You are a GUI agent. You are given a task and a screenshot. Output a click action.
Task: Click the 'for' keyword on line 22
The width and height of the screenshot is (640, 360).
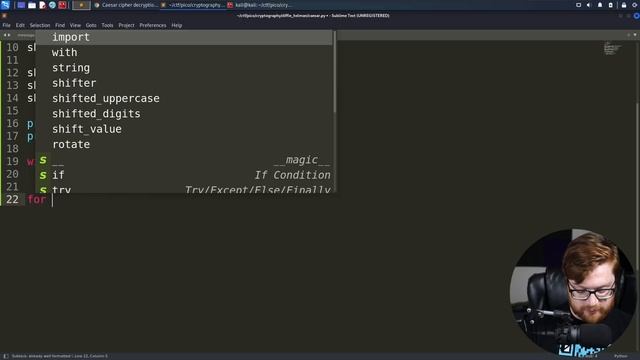coord(37,200)
